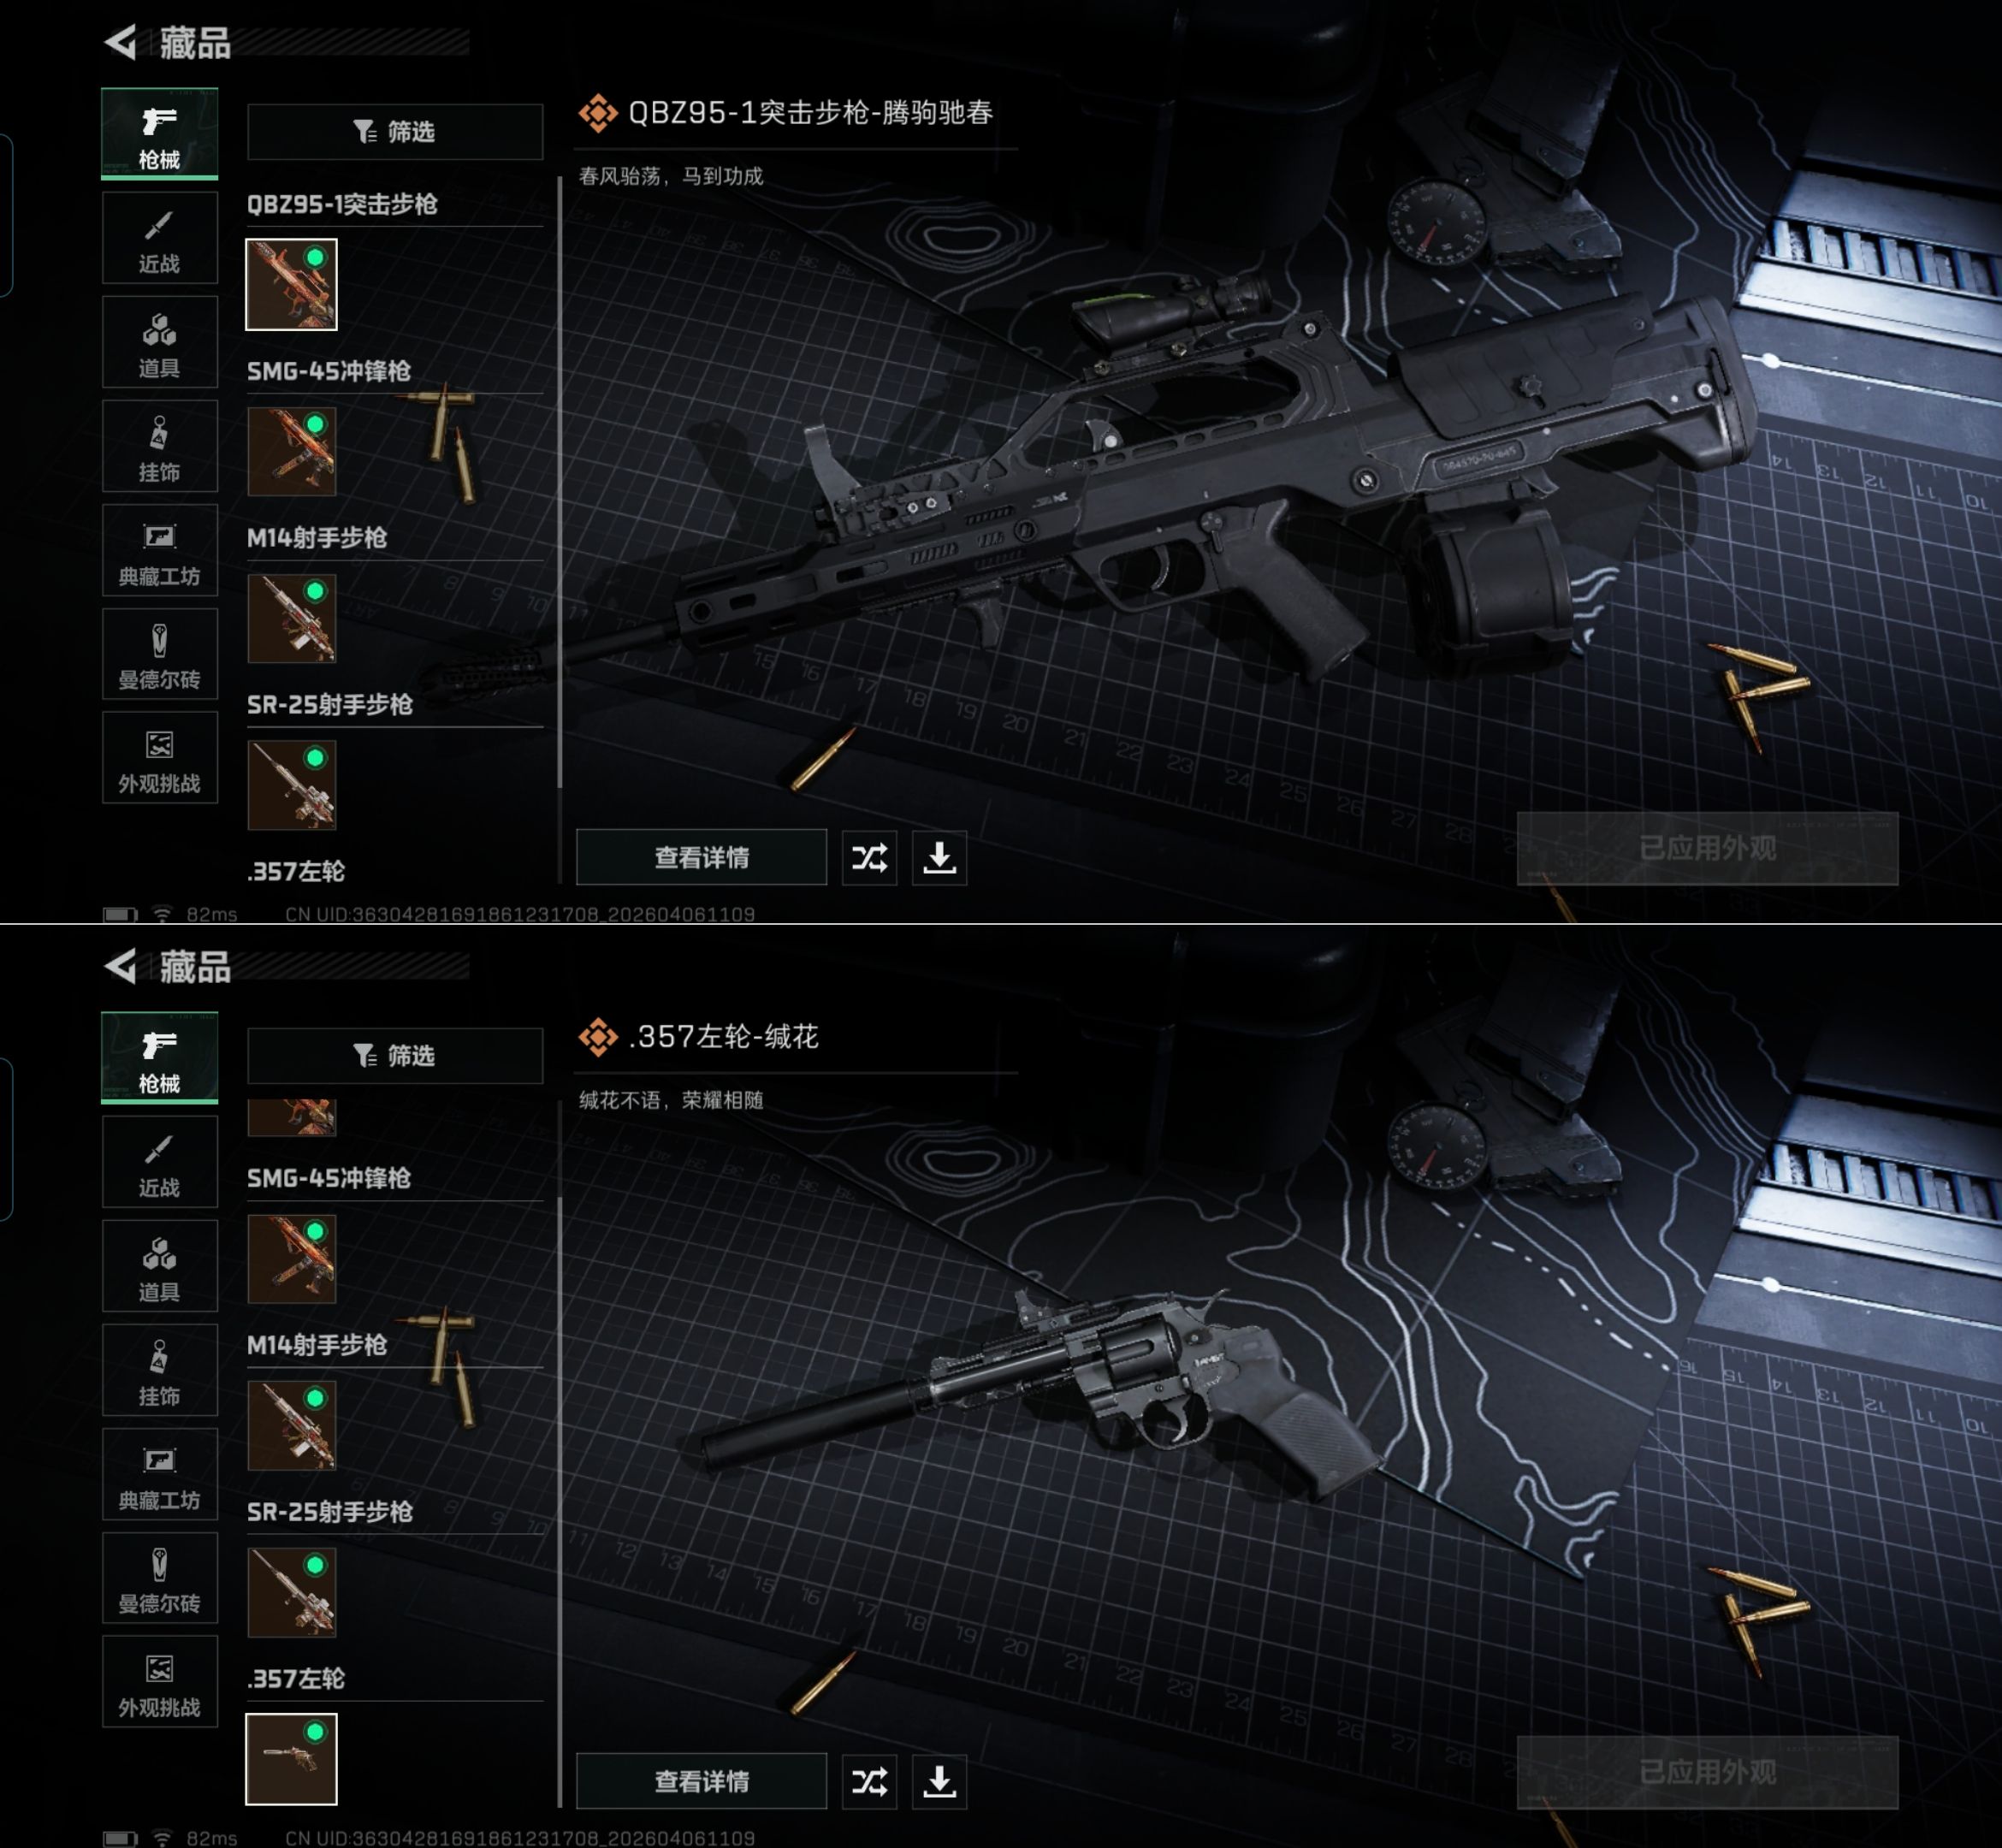Open 典藏工坊 workshop on the .357左轮-绒花 screen

tap(160, 1474)
